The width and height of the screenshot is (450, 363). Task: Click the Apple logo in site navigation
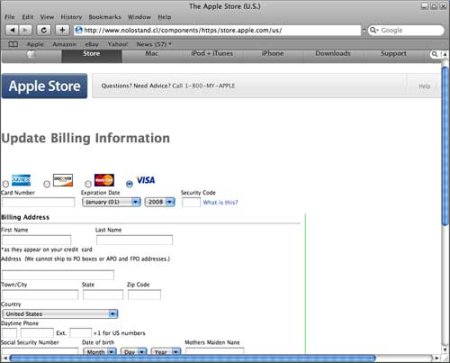tap(31, 54)
